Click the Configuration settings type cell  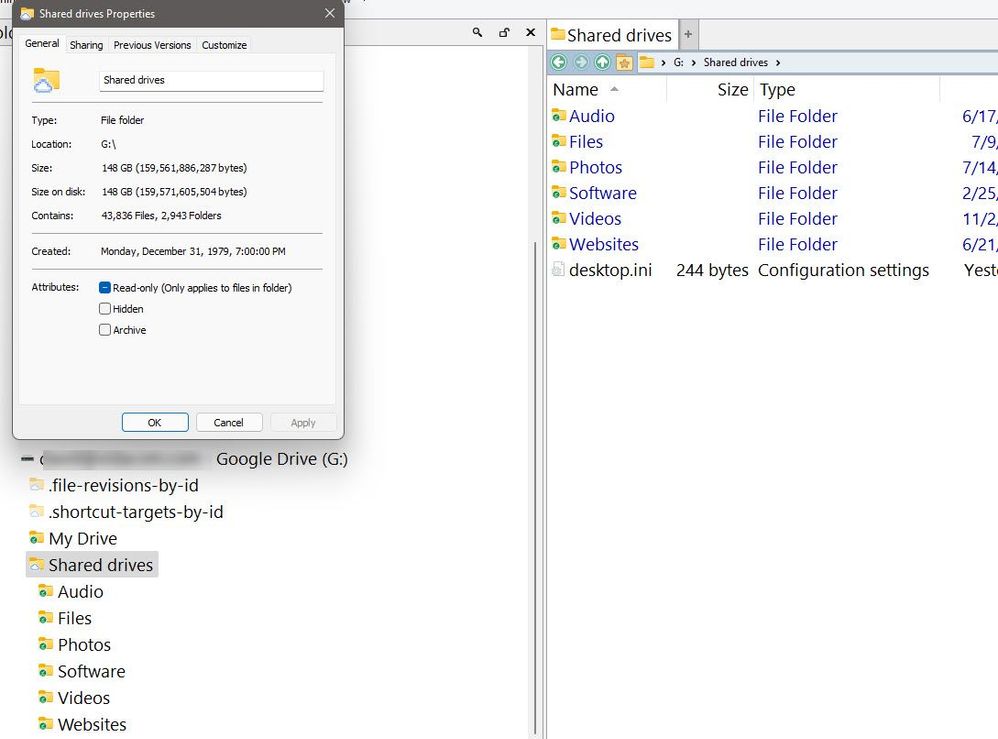click(843, 270)
